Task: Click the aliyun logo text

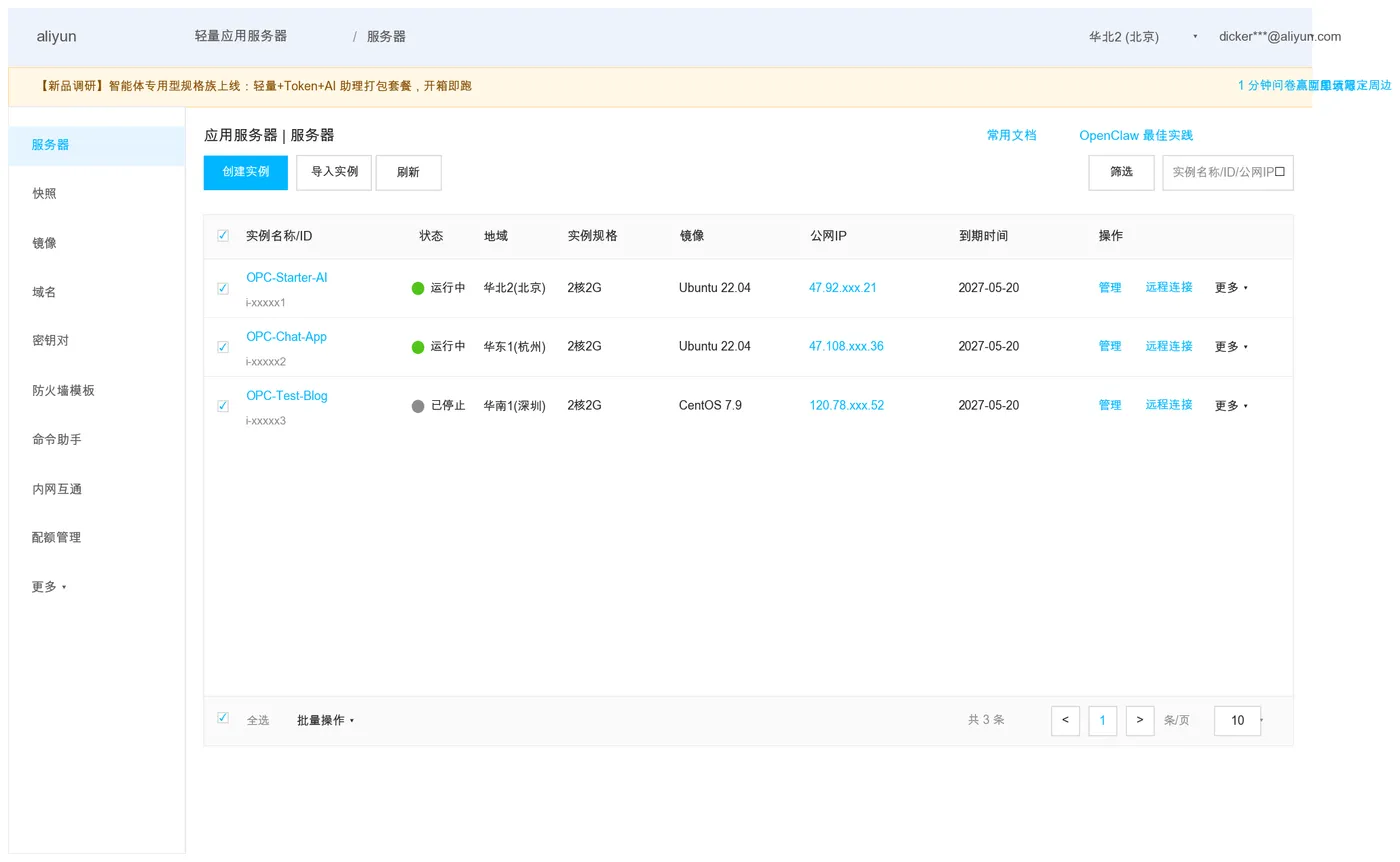Action: click(56, 36)
